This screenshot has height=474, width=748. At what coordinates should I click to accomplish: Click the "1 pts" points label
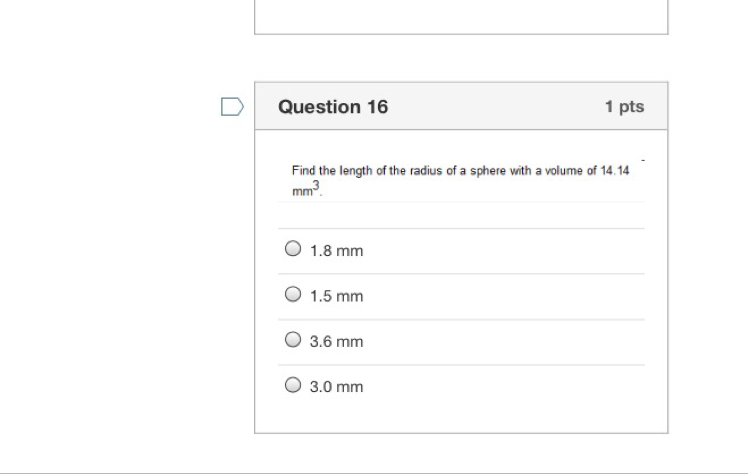coord(624,107)
